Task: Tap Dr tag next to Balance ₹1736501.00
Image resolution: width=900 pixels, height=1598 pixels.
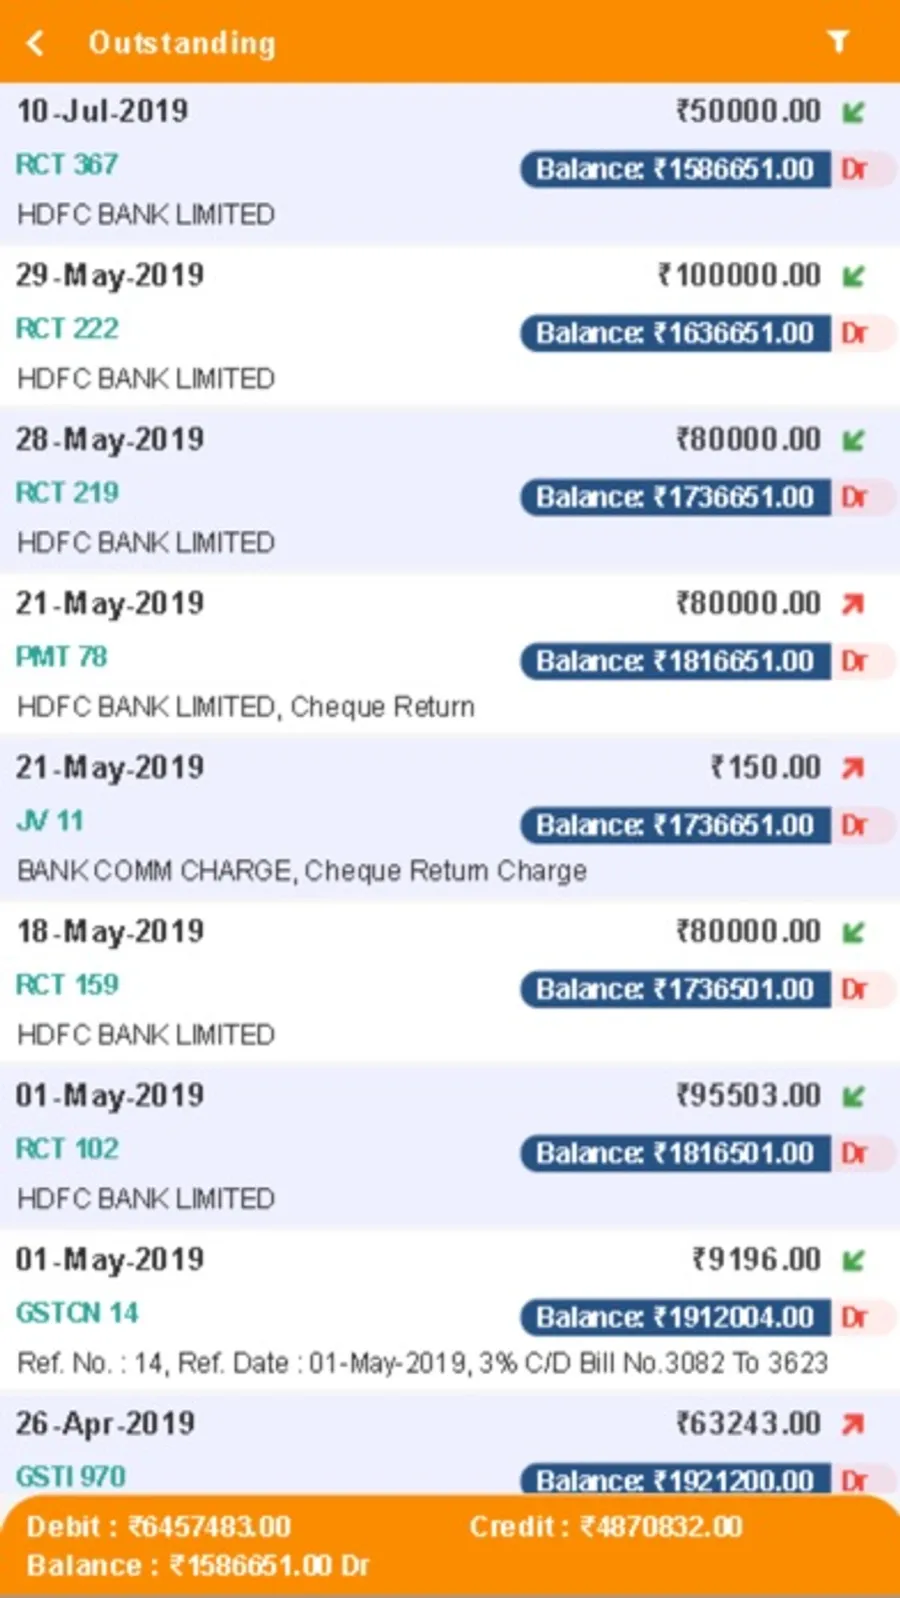Action: click(x=855, y=990)
